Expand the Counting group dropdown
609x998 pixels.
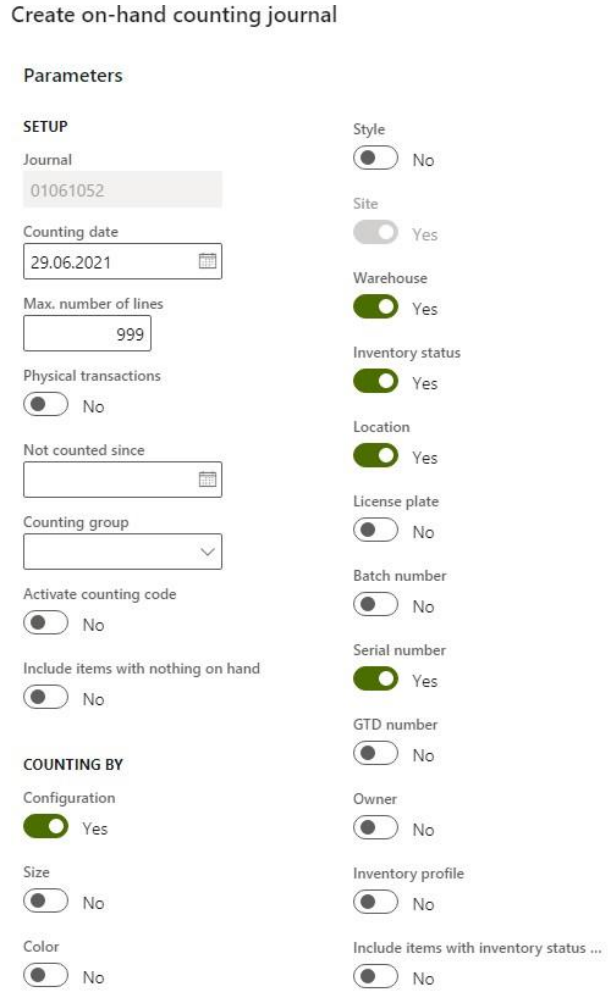[207, 551]
